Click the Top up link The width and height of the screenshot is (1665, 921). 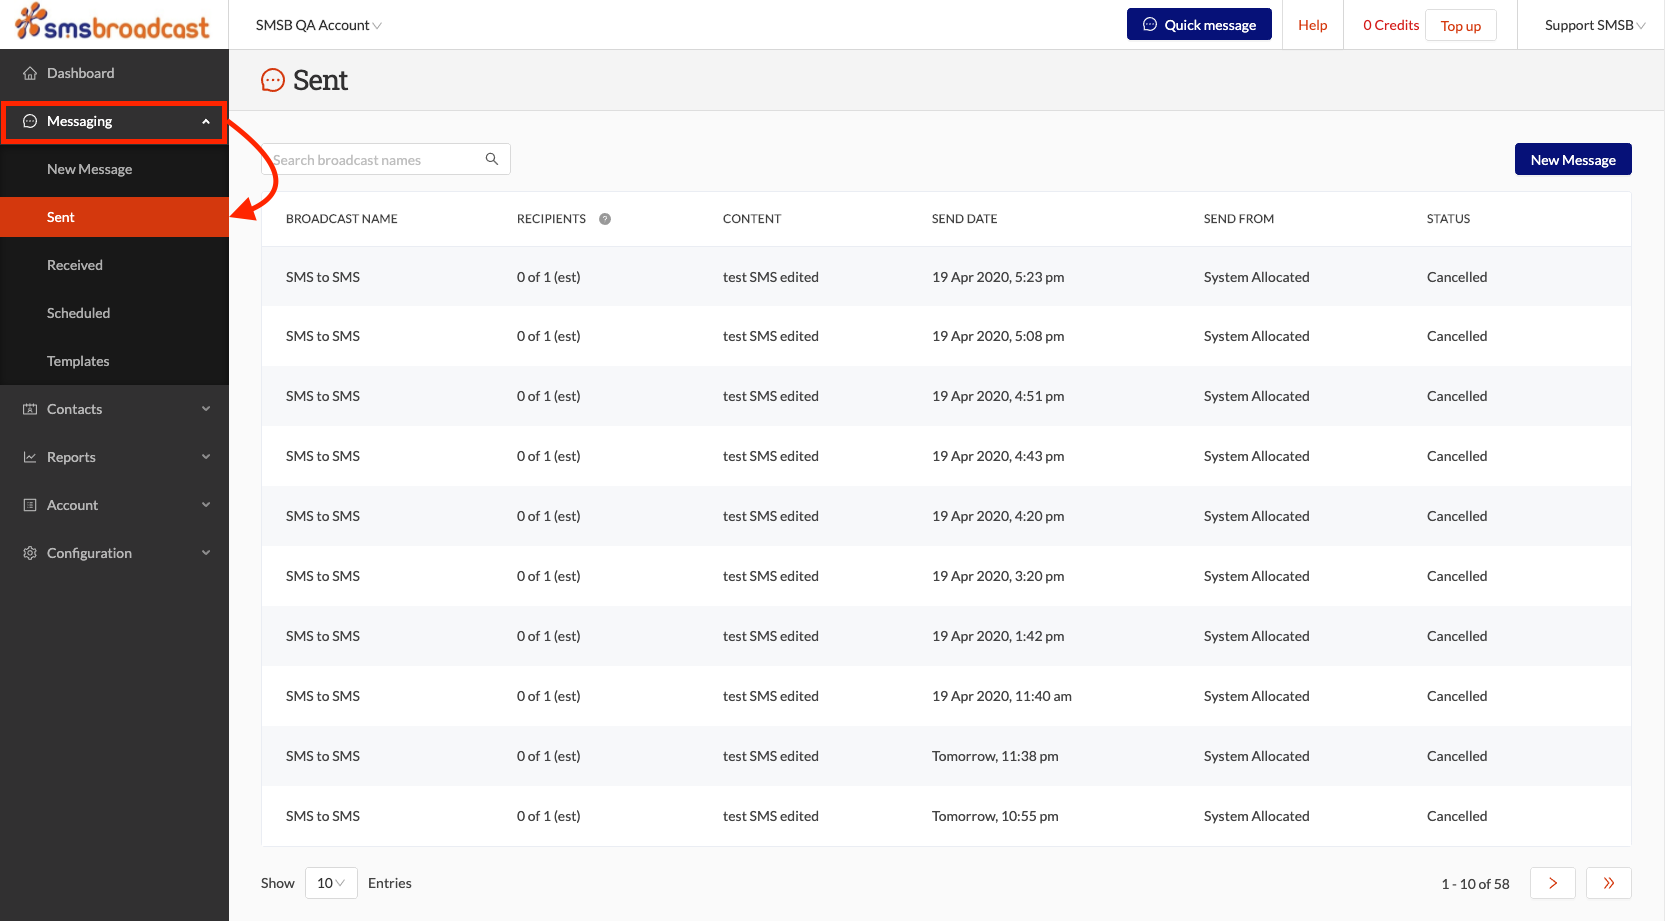[1460, 26]
